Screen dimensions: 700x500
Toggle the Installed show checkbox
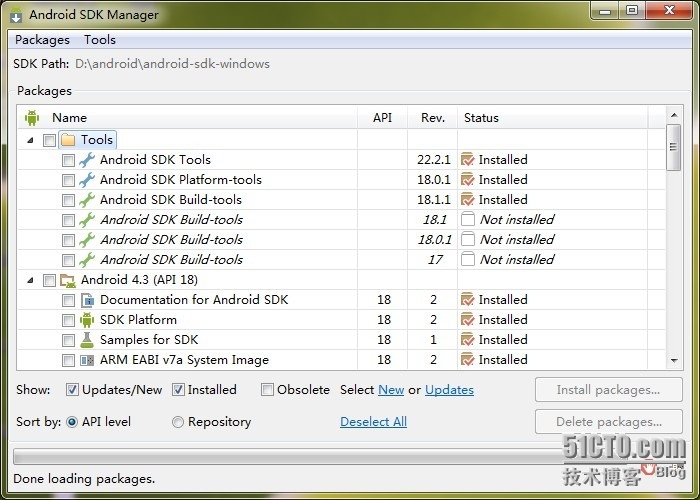click(x=178, y=390)
